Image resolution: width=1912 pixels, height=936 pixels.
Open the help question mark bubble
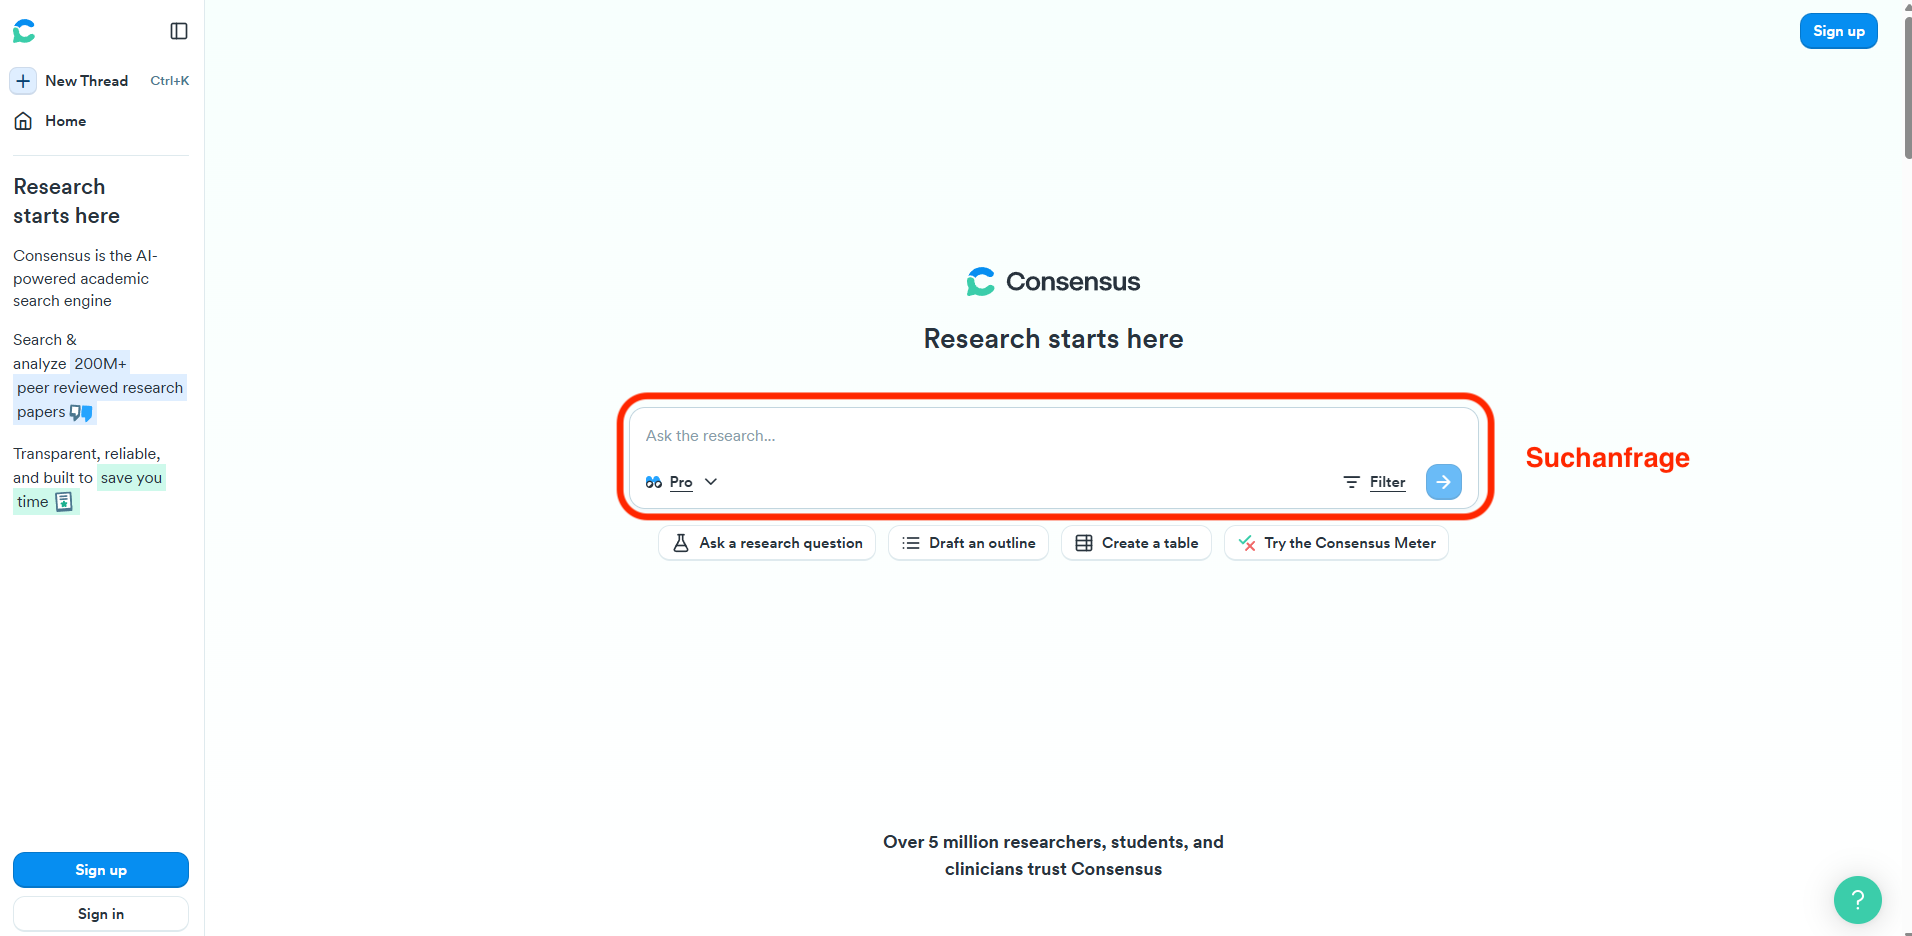1857,900
